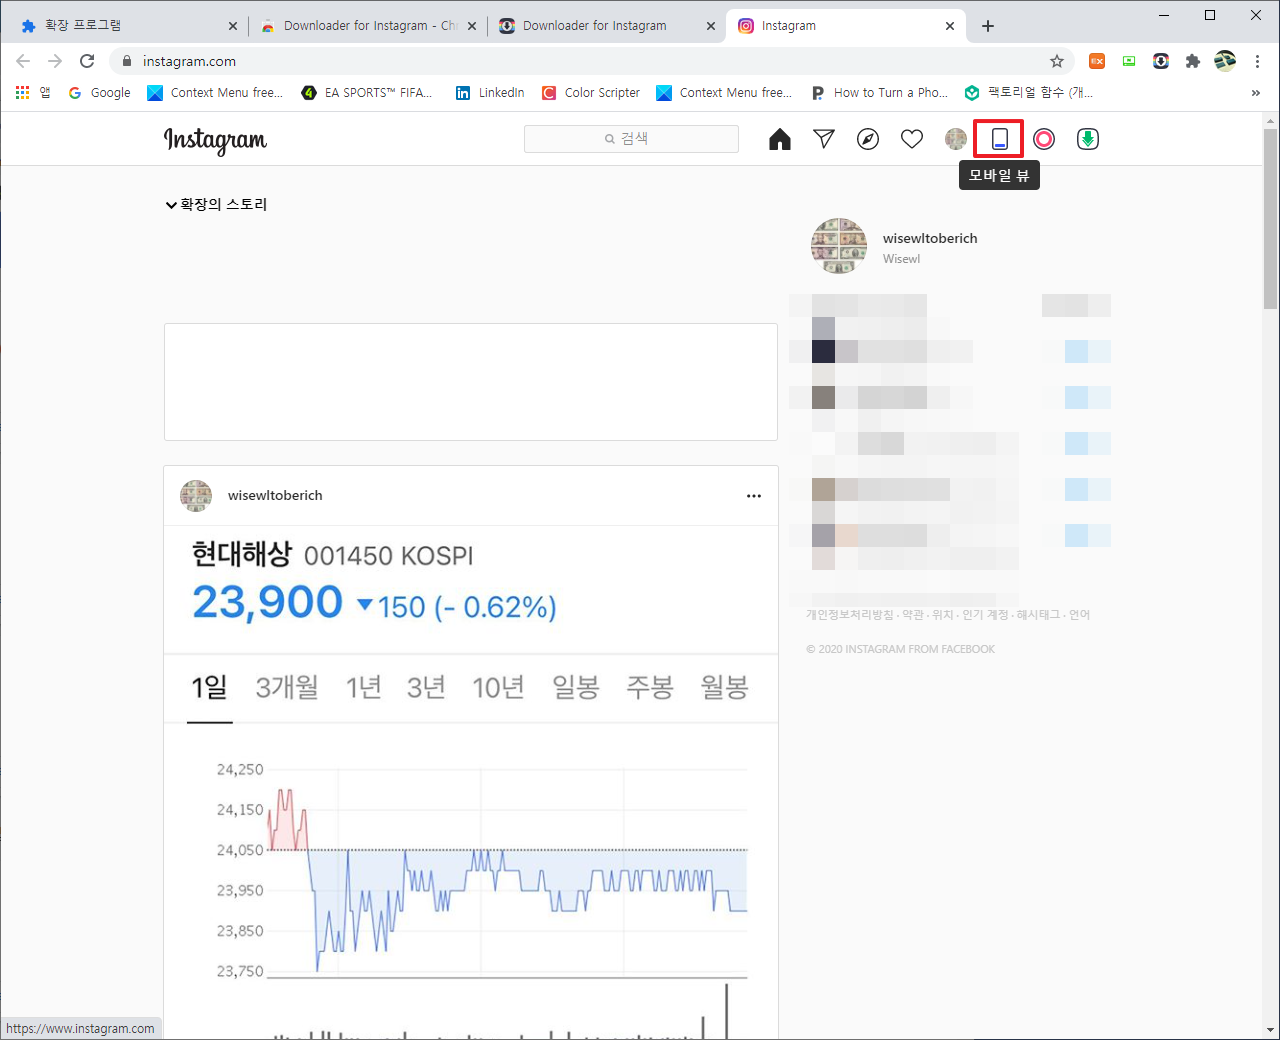The image size is (1280, 1040).
Task: Switch to mobile view icon
Action: coord(999,139)
